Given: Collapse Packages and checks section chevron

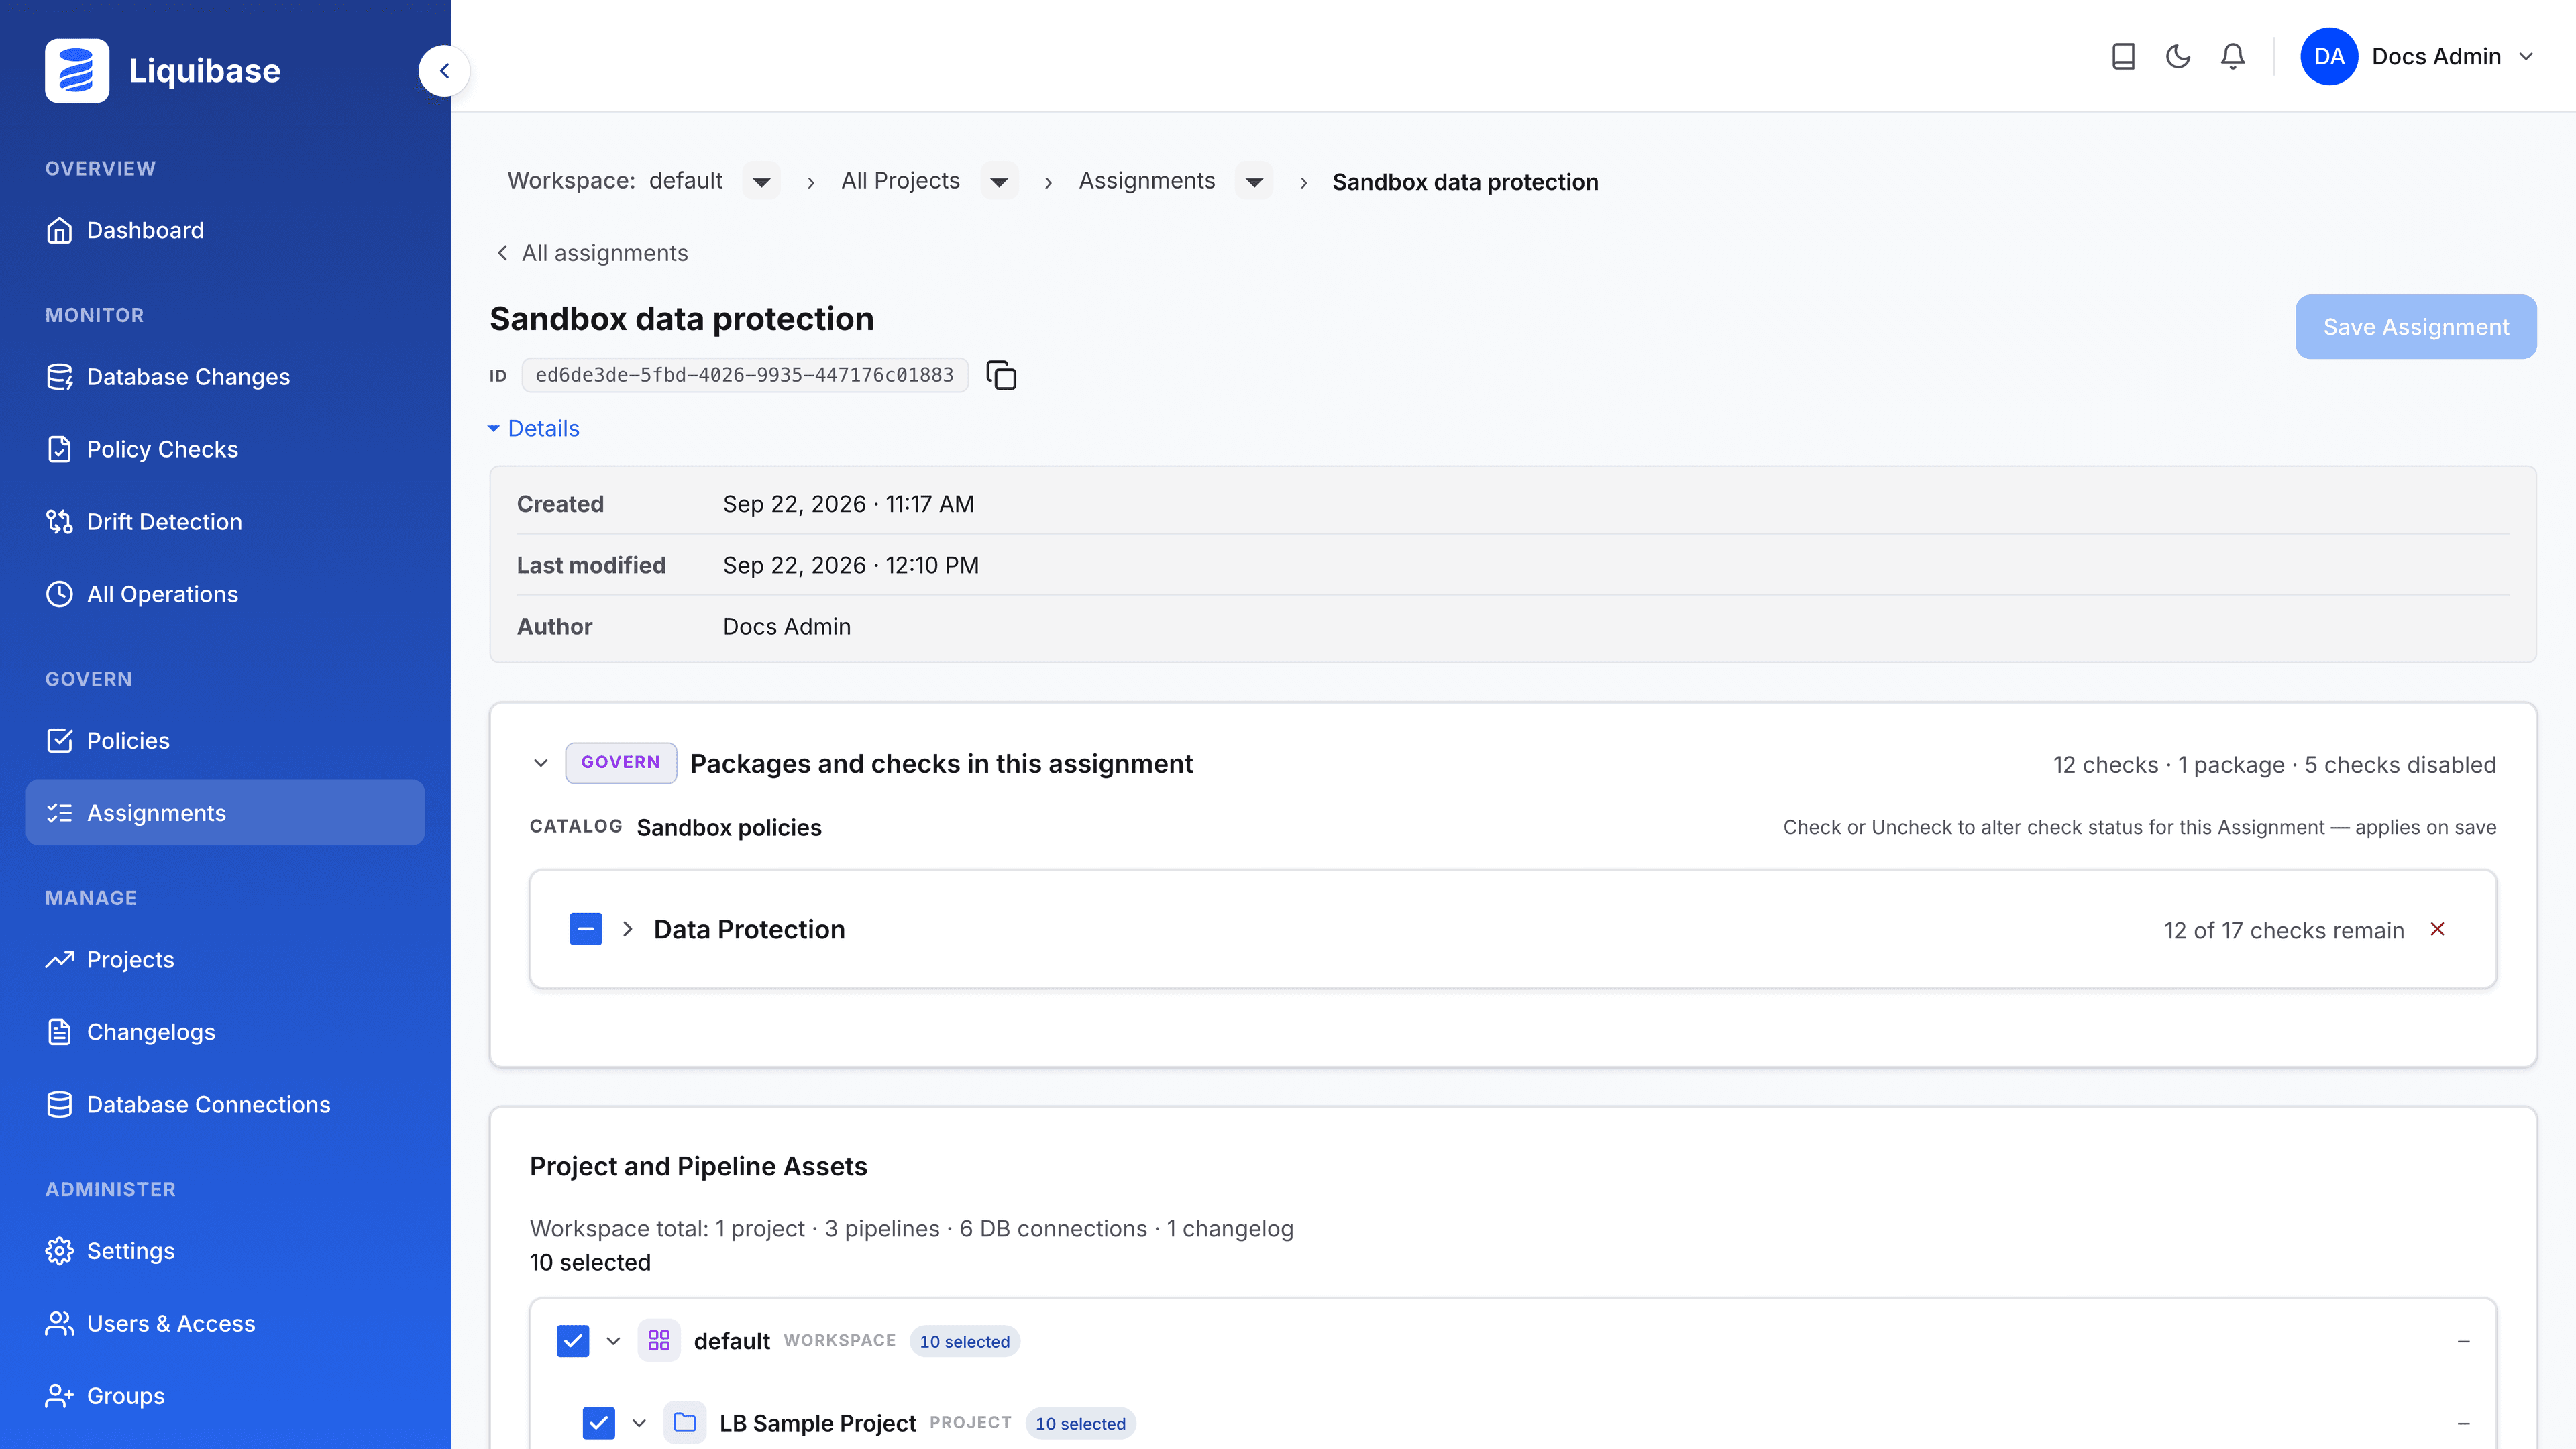Looking at the screenshot, I should pos(541,764).
